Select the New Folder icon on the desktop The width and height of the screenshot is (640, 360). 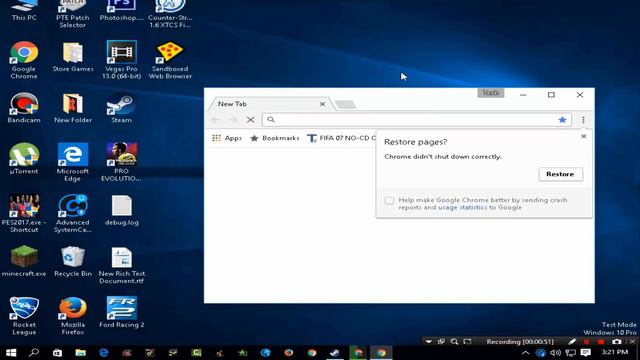(73, 108)
